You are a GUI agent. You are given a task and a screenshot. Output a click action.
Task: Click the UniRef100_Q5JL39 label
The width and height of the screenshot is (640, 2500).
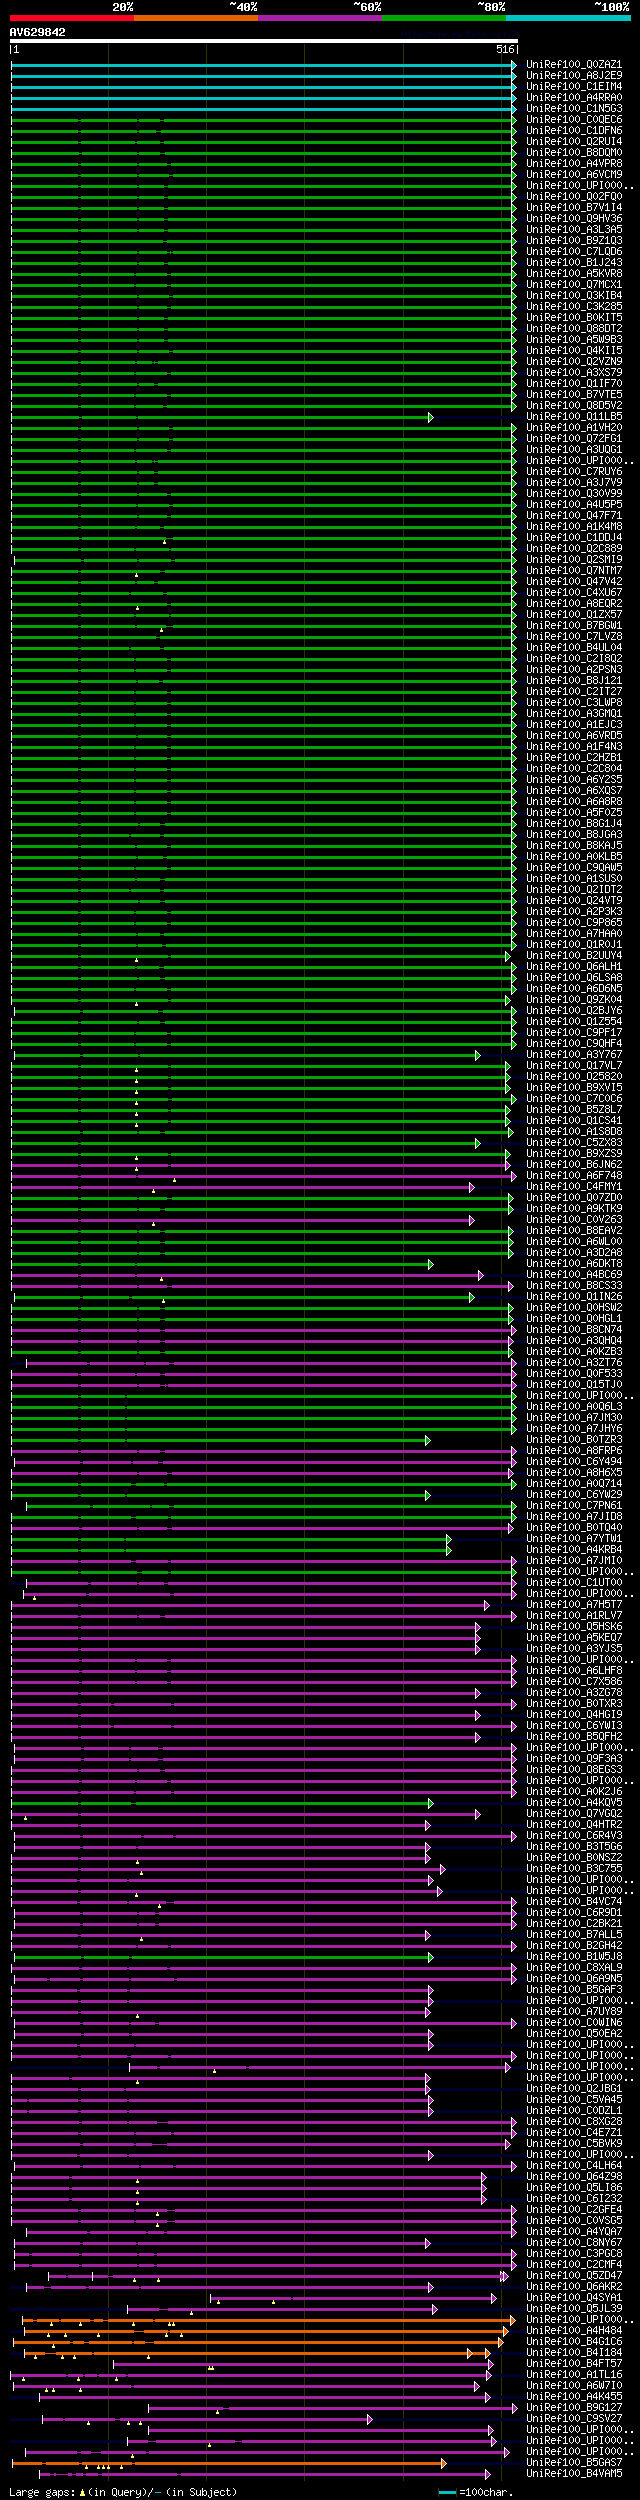coord(574,2309)
